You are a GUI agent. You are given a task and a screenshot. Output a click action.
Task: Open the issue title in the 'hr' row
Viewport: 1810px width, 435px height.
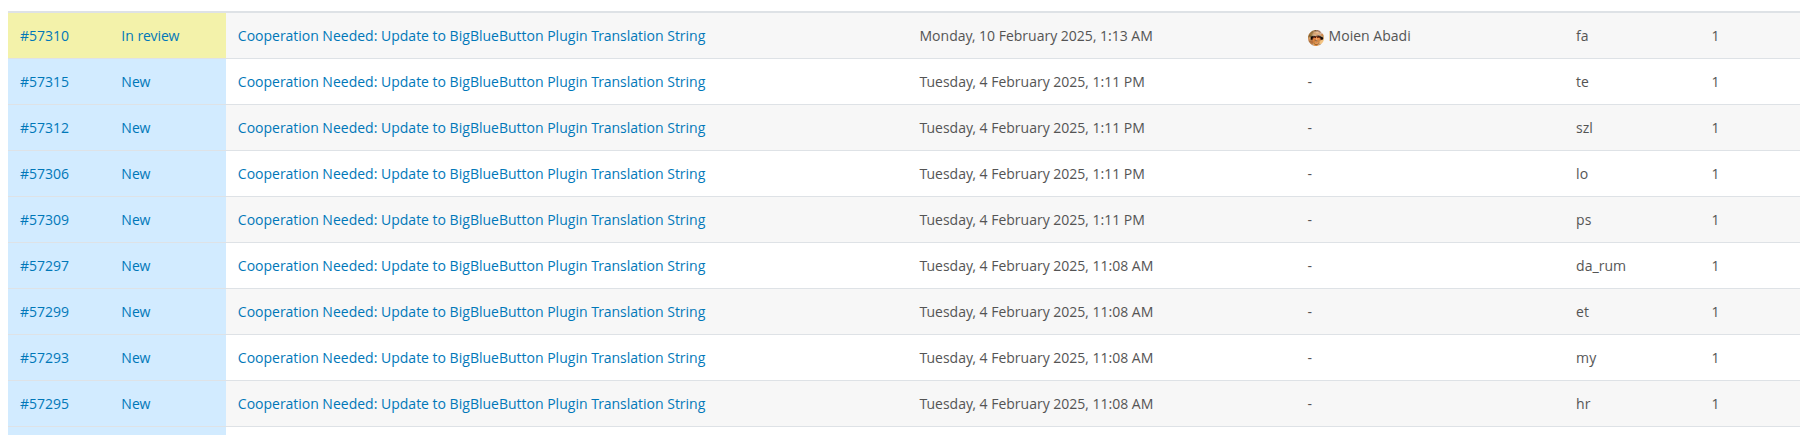pyautogui.click(x=471, y=404)
